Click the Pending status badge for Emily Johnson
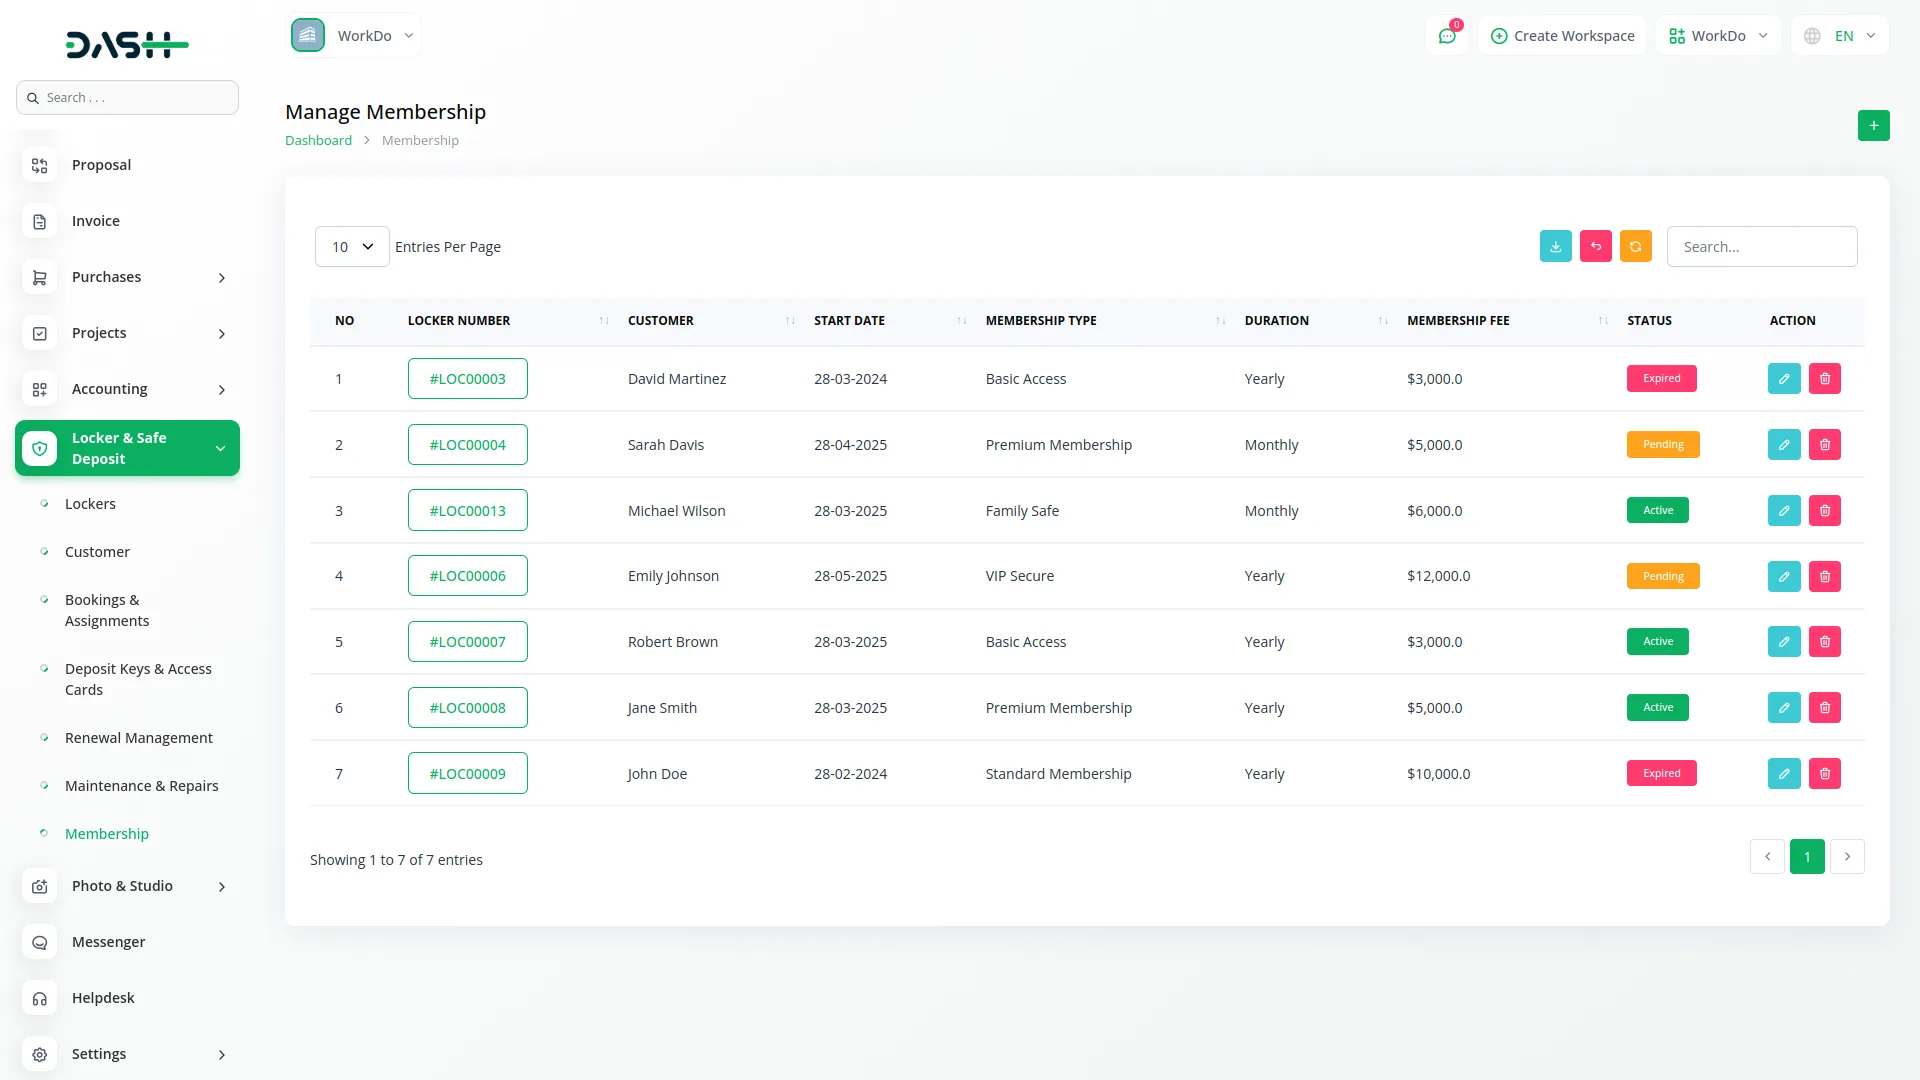Screen dimensions: 1920x1080 (x=1663, y=576)
